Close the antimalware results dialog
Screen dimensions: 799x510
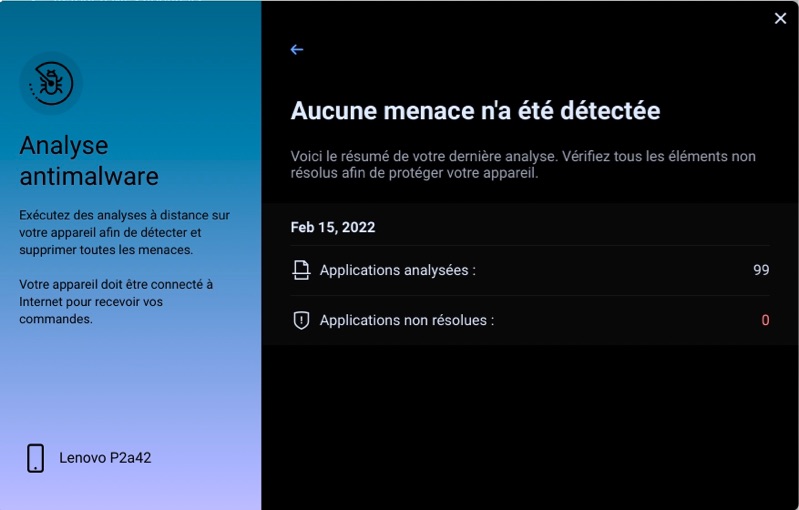pos(780,18)
